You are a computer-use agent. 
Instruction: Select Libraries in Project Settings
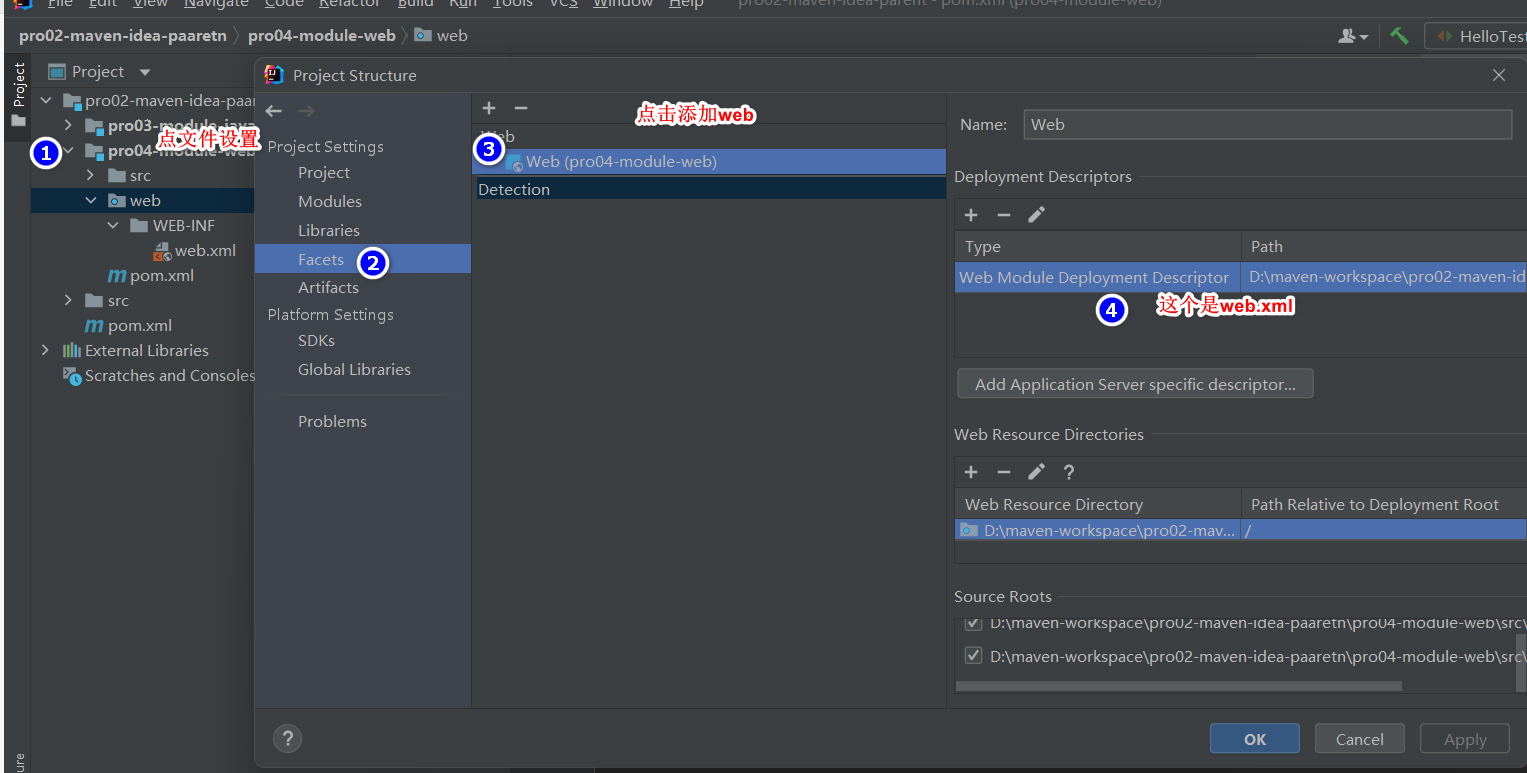pyautogui.click(x=329, y=230)
